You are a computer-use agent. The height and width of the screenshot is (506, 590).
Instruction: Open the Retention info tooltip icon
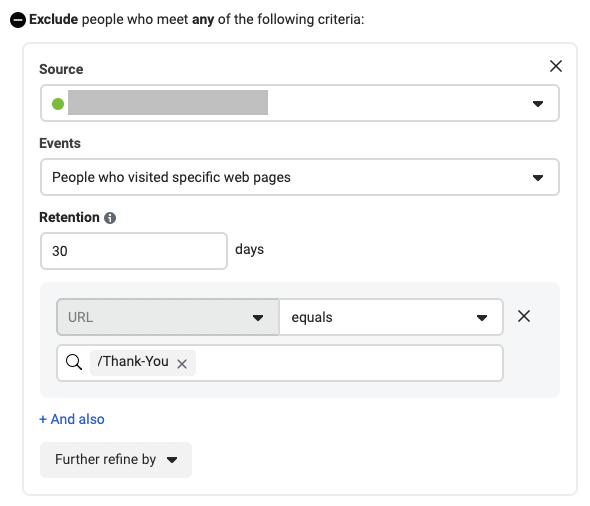click(110, 218)
